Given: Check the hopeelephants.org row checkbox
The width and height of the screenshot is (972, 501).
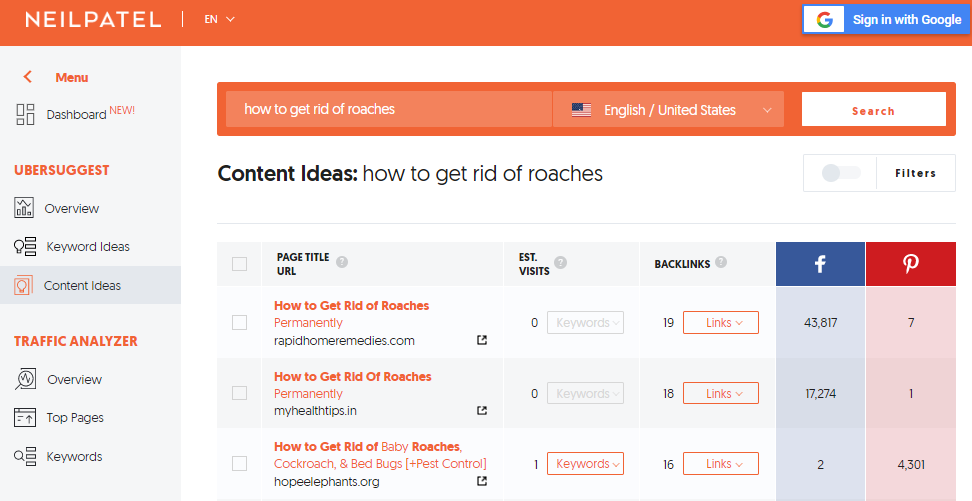Looking at the screenshot, I should point(239,464).
